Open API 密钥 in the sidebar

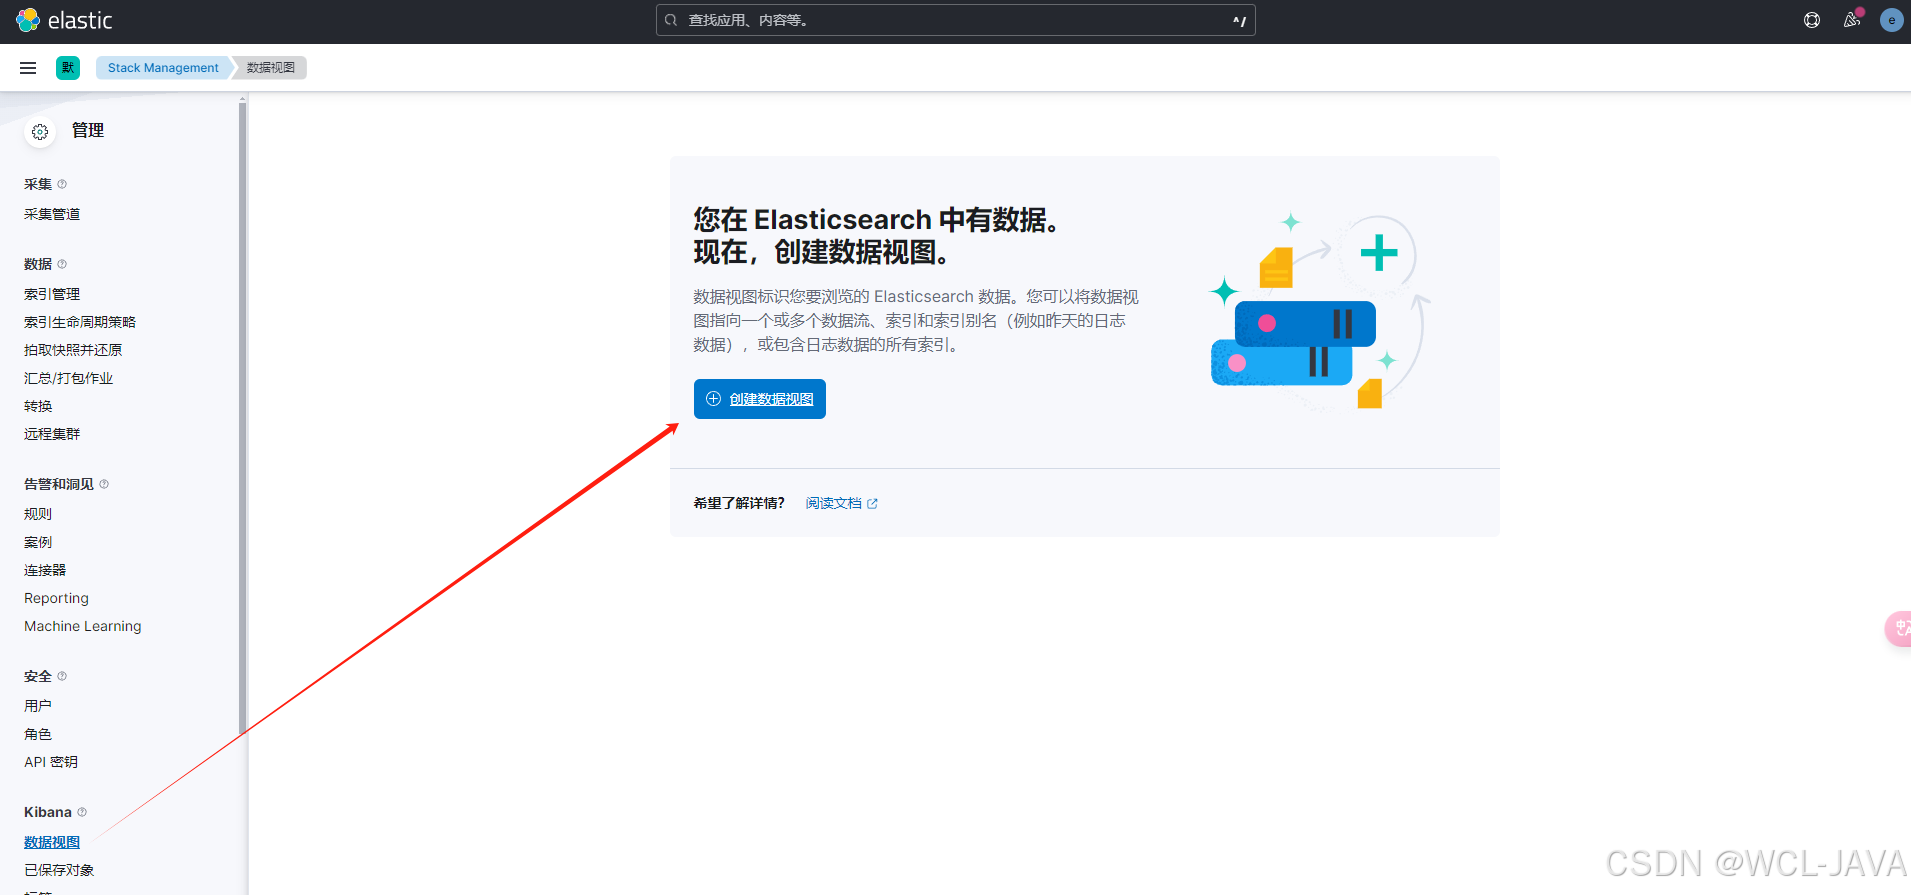tap(51, 762)
